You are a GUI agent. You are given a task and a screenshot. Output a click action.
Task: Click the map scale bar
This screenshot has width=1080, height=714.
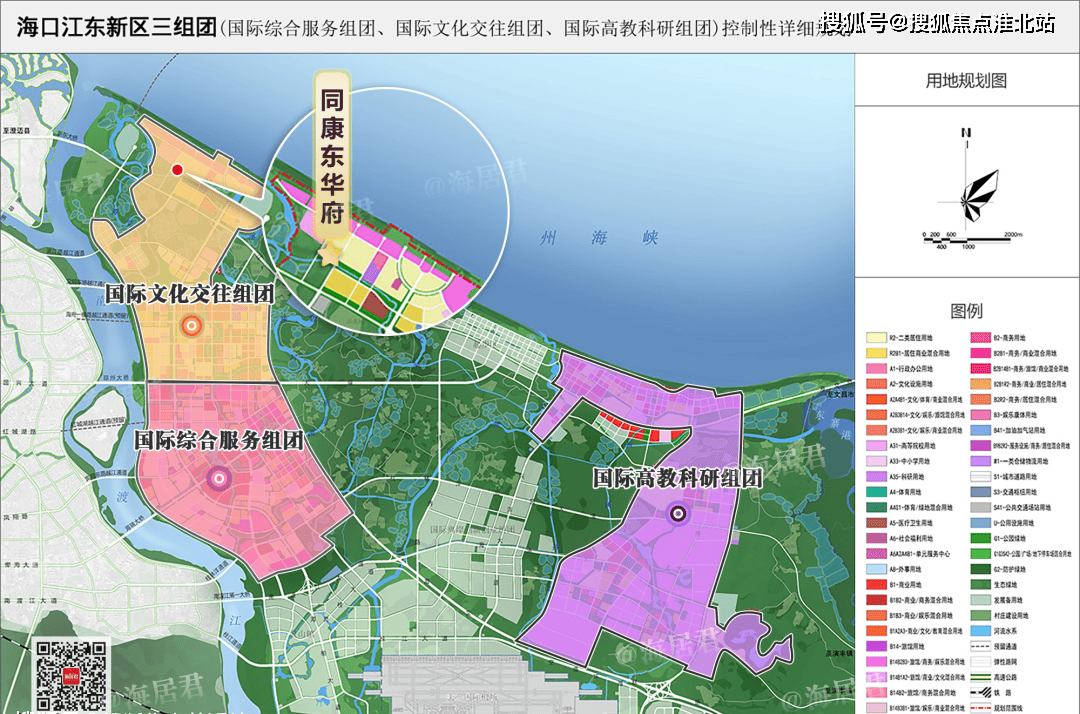pyautogui.click(x=967, y=238)
